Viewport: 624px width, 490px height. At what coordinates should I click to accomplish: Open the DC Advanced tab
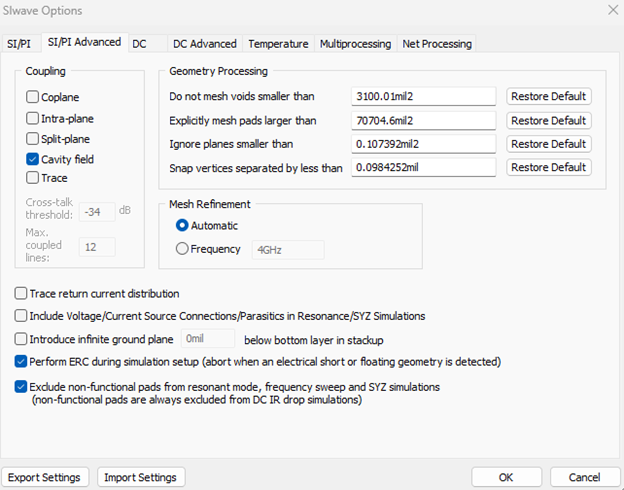(x=204, y=44)
